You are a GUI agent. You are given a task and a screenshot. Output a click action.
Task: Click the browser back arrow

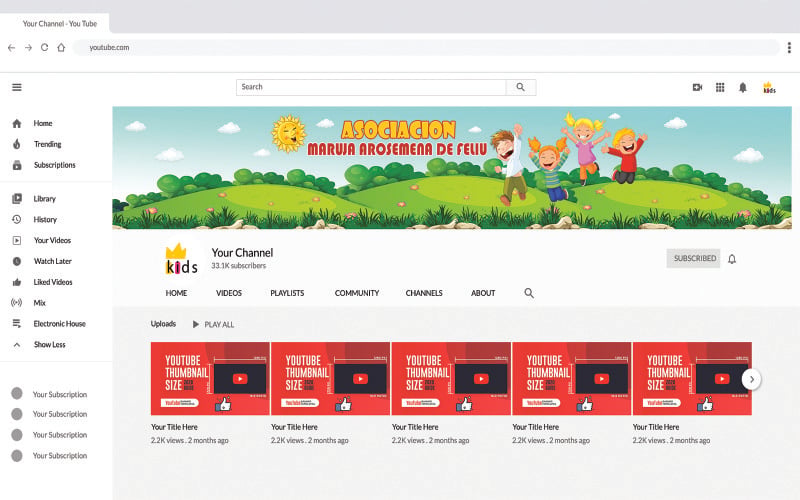(11, 47)
